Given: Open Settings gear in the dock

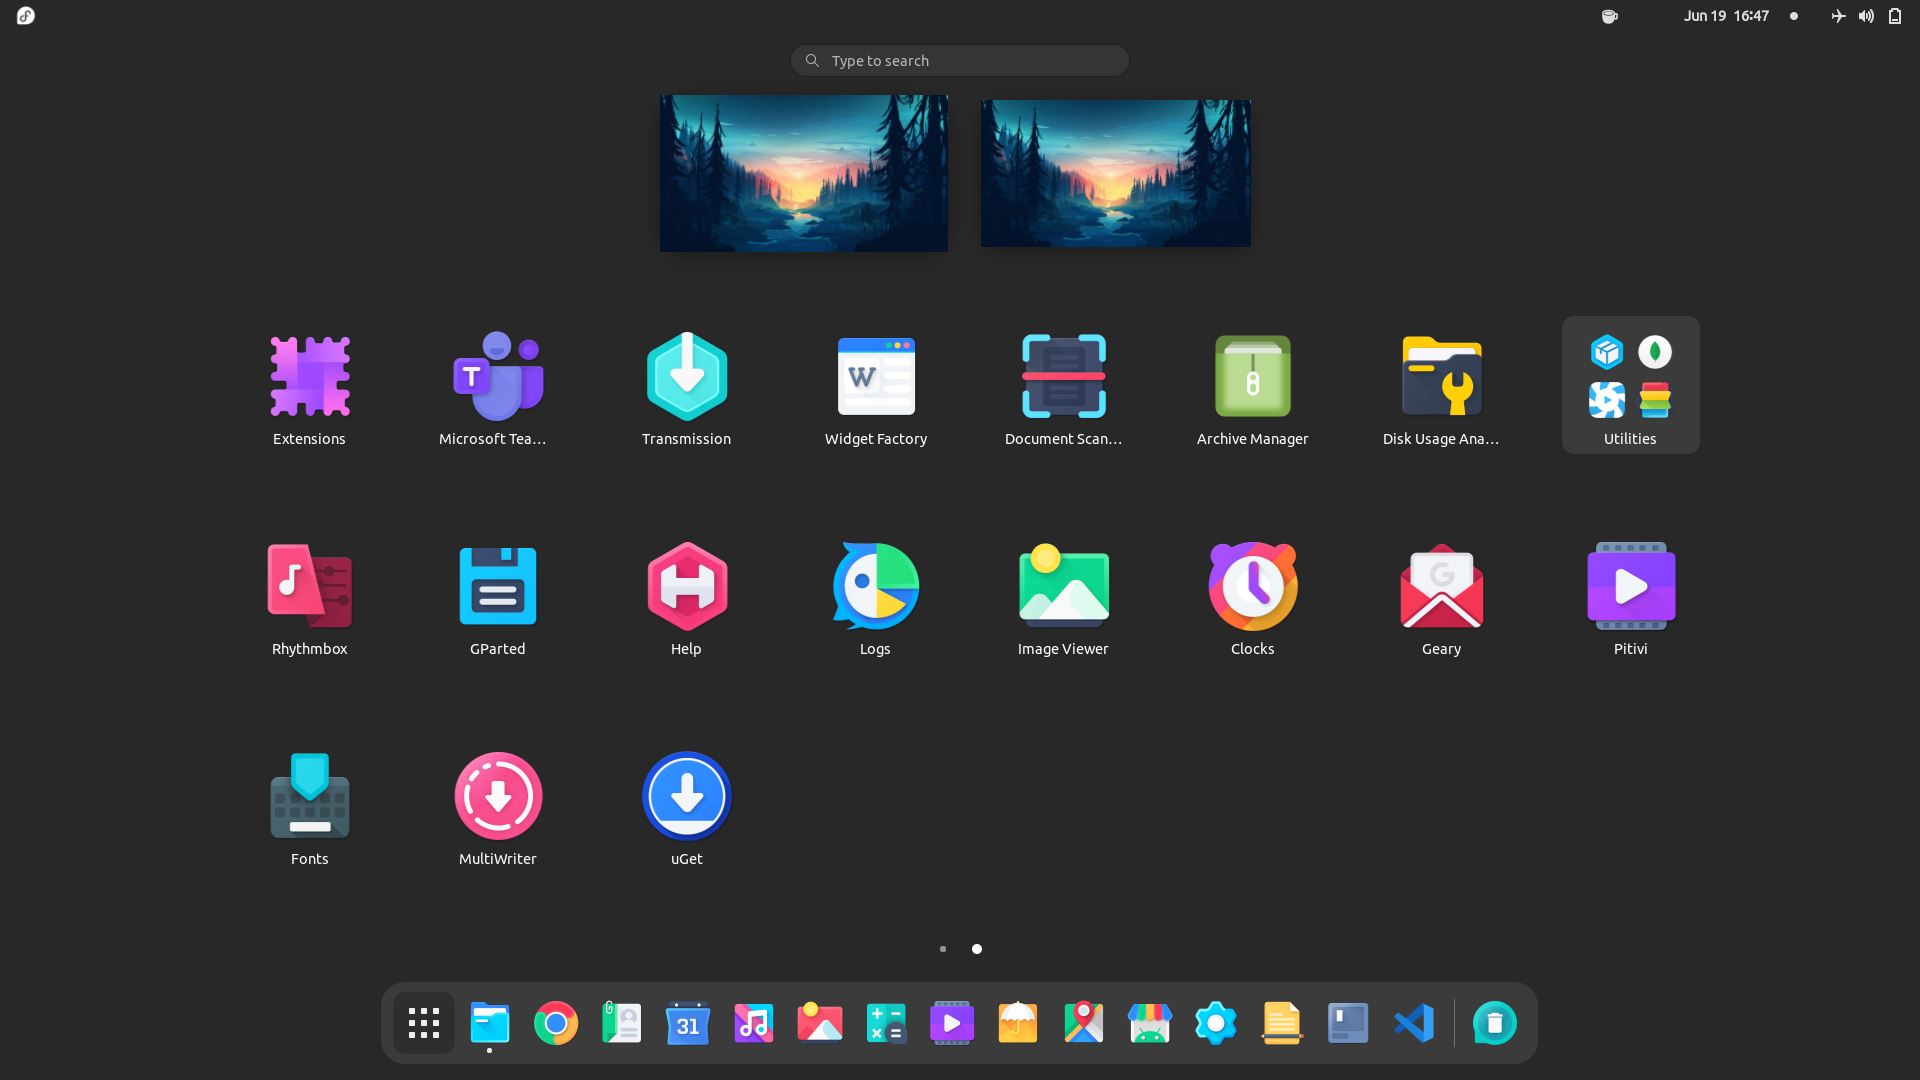Looking at the screenshot, I should point(1216,1023).
